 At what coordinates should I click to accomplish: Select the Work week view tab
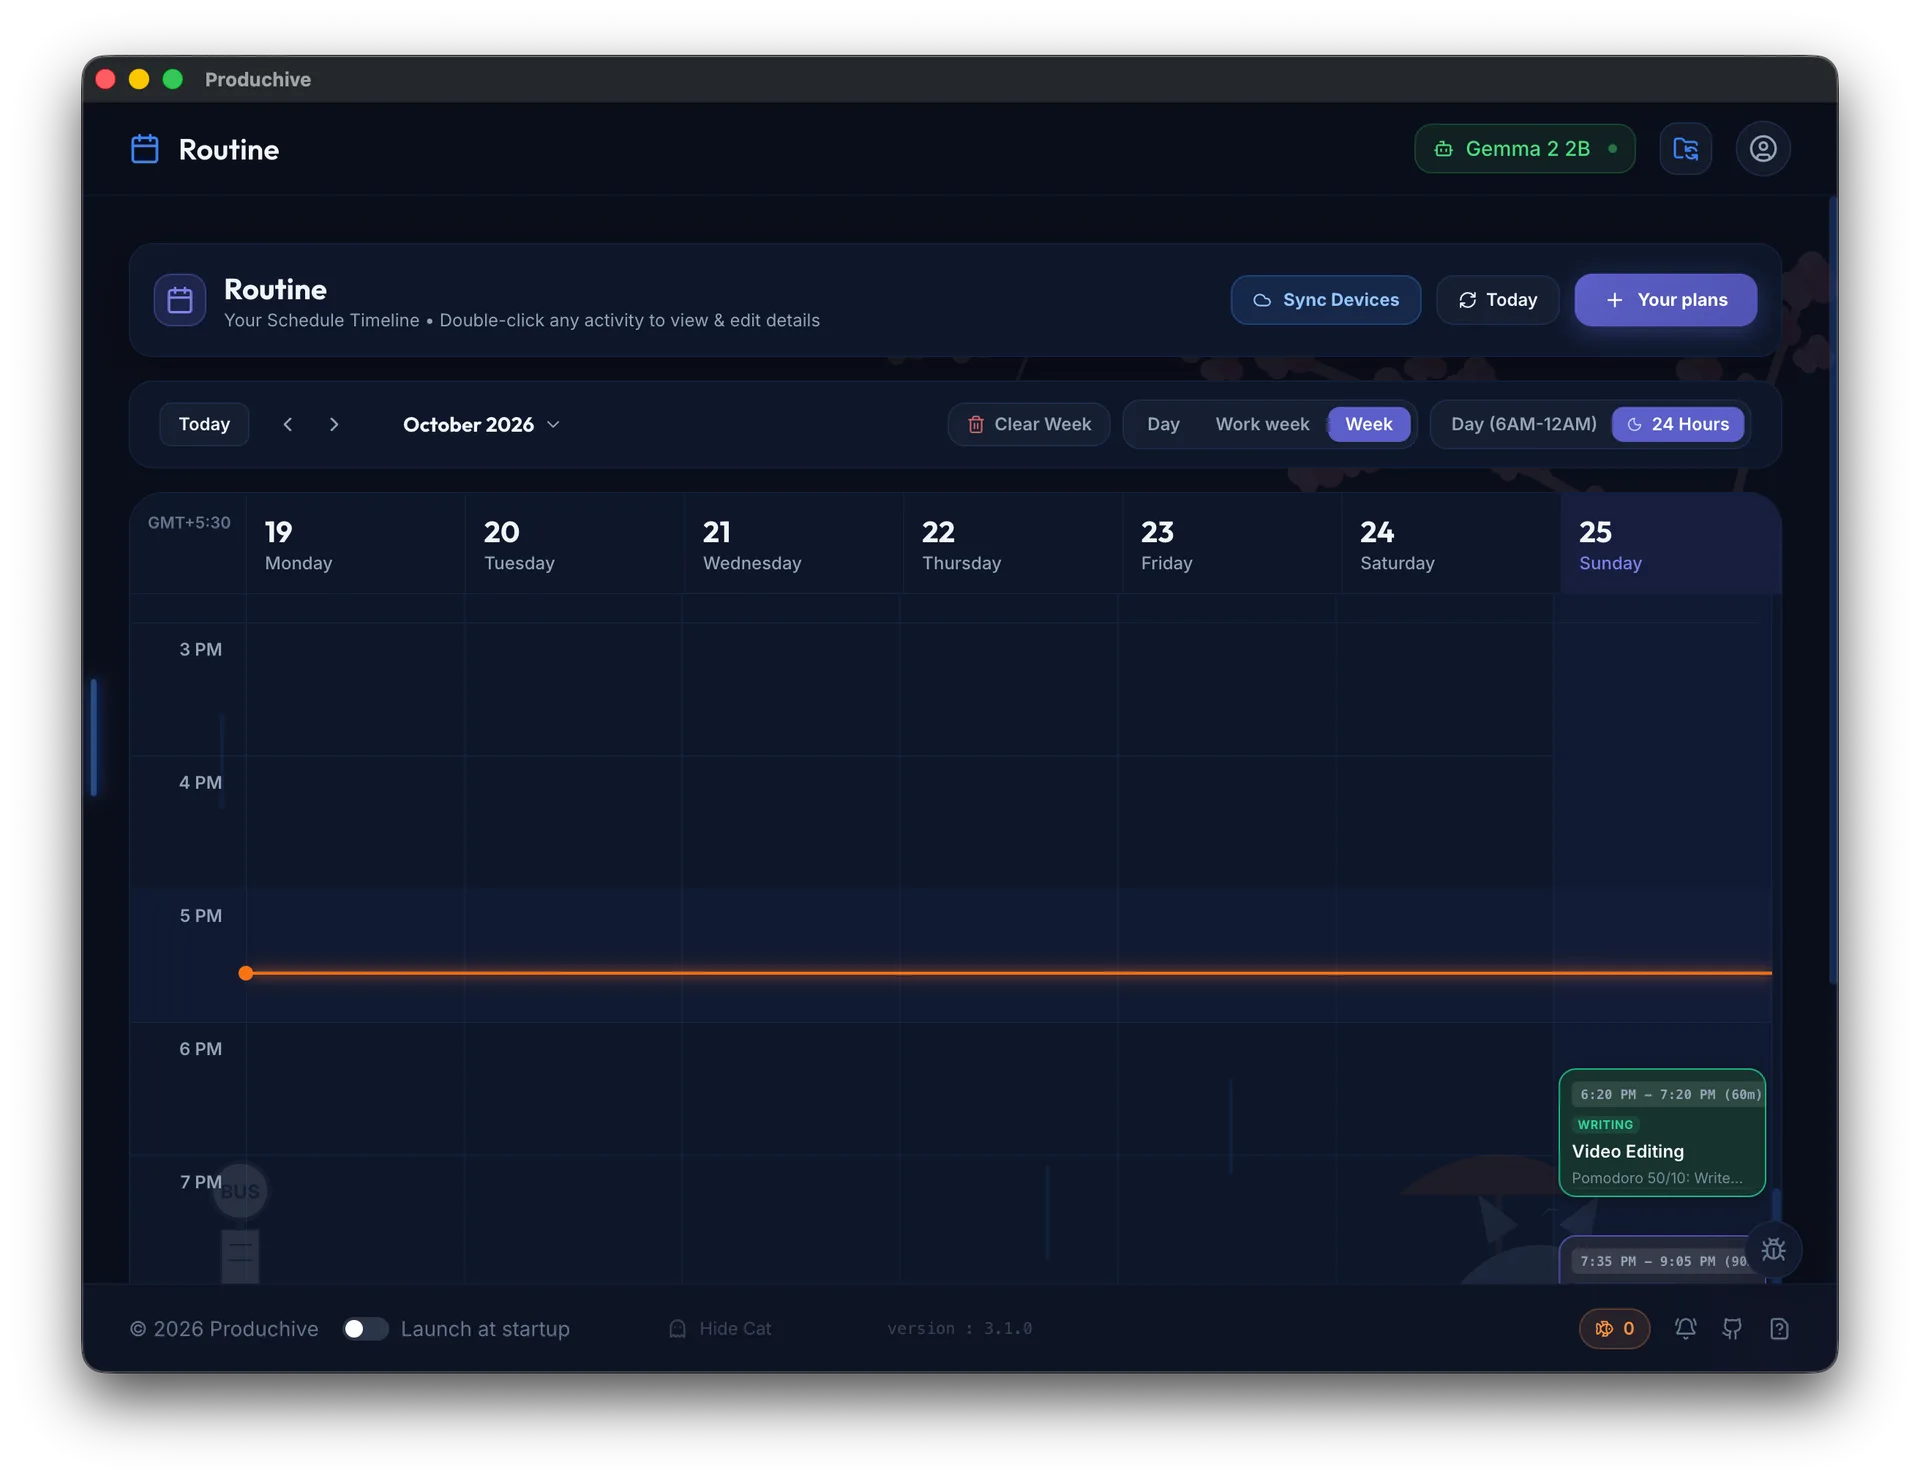pyautogui.click(x=1262, y=424)
